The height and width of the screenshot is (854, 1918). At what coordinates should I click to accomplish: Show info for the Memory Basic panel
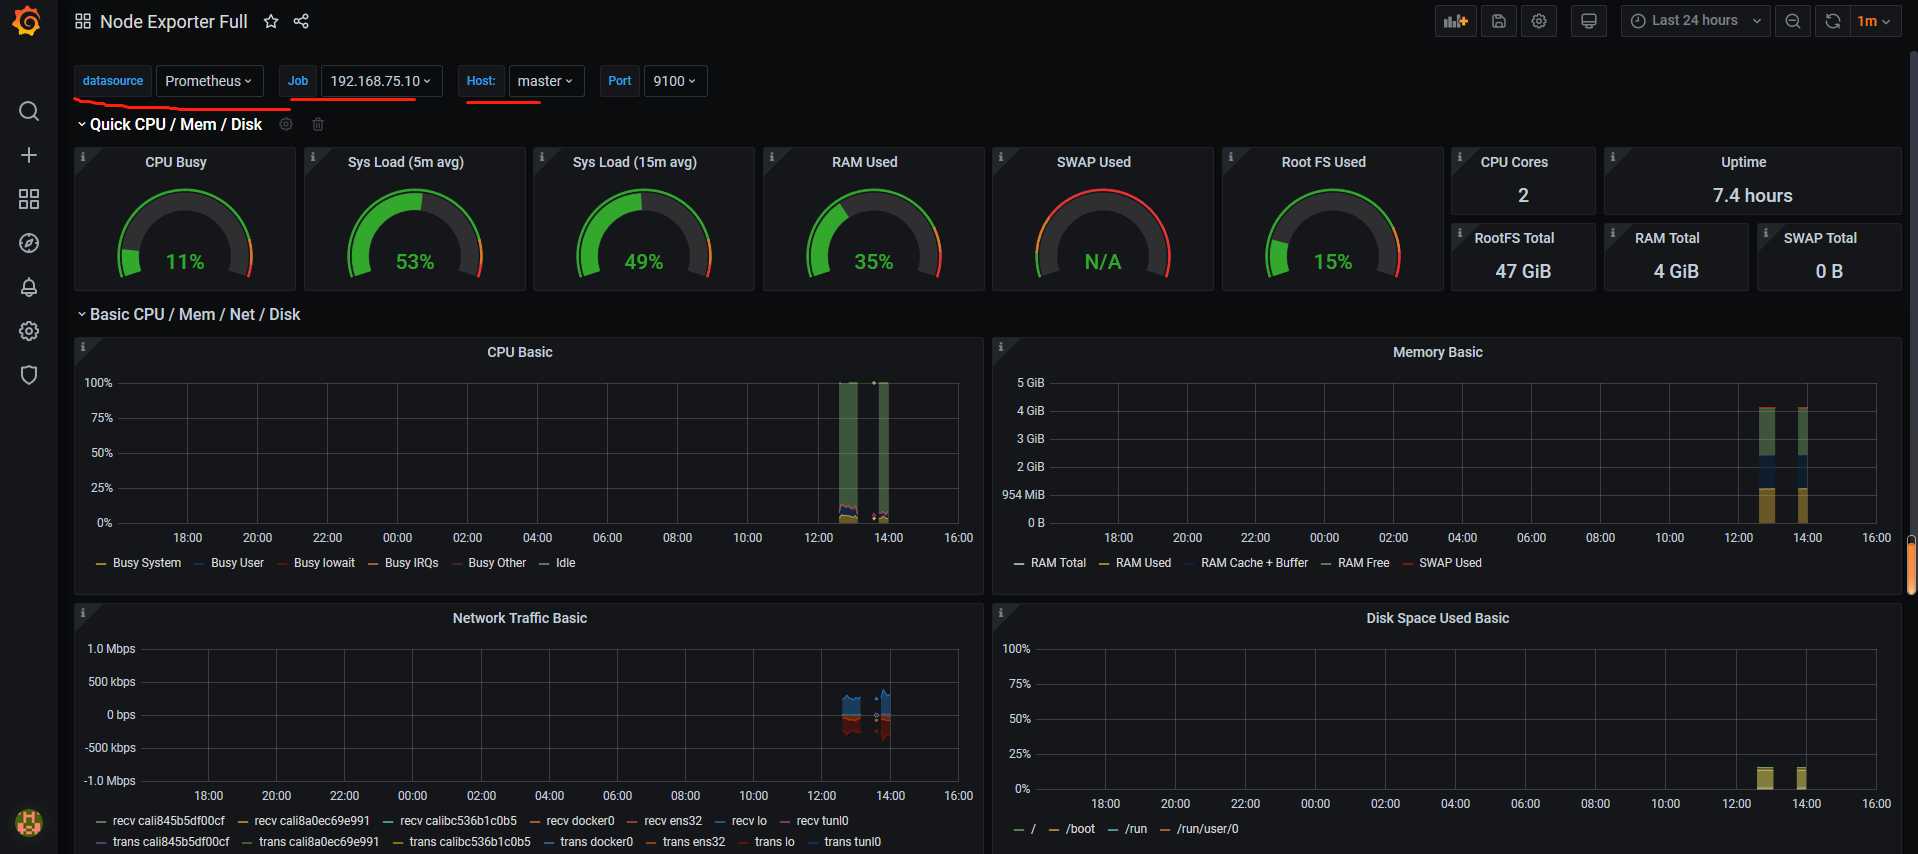tap(1001, 347)
